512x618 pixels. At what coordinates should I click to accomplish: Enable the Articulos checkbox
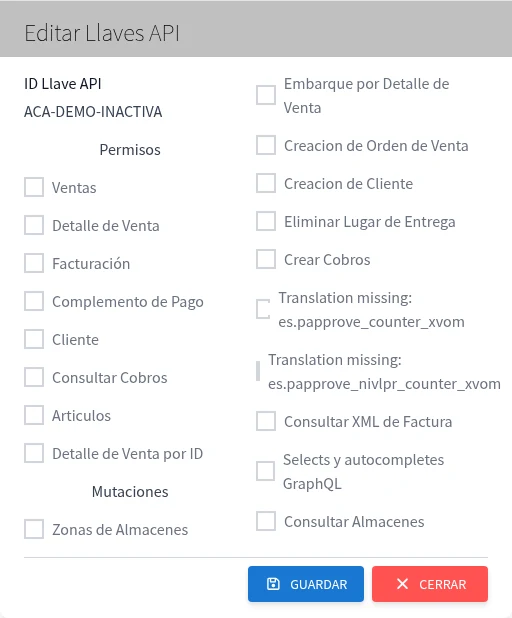coord(34,415)
